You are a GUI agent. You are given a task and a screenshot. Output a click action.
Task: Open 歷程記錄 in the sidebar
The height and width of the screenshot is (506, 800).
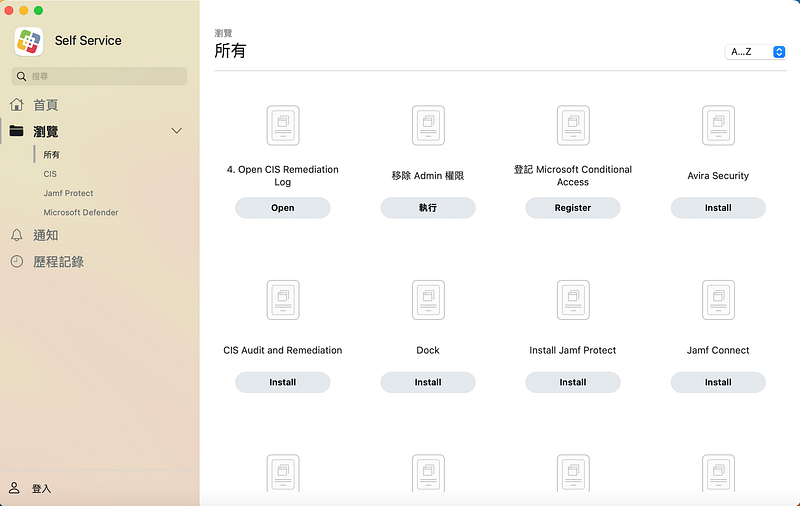[59, 262]
